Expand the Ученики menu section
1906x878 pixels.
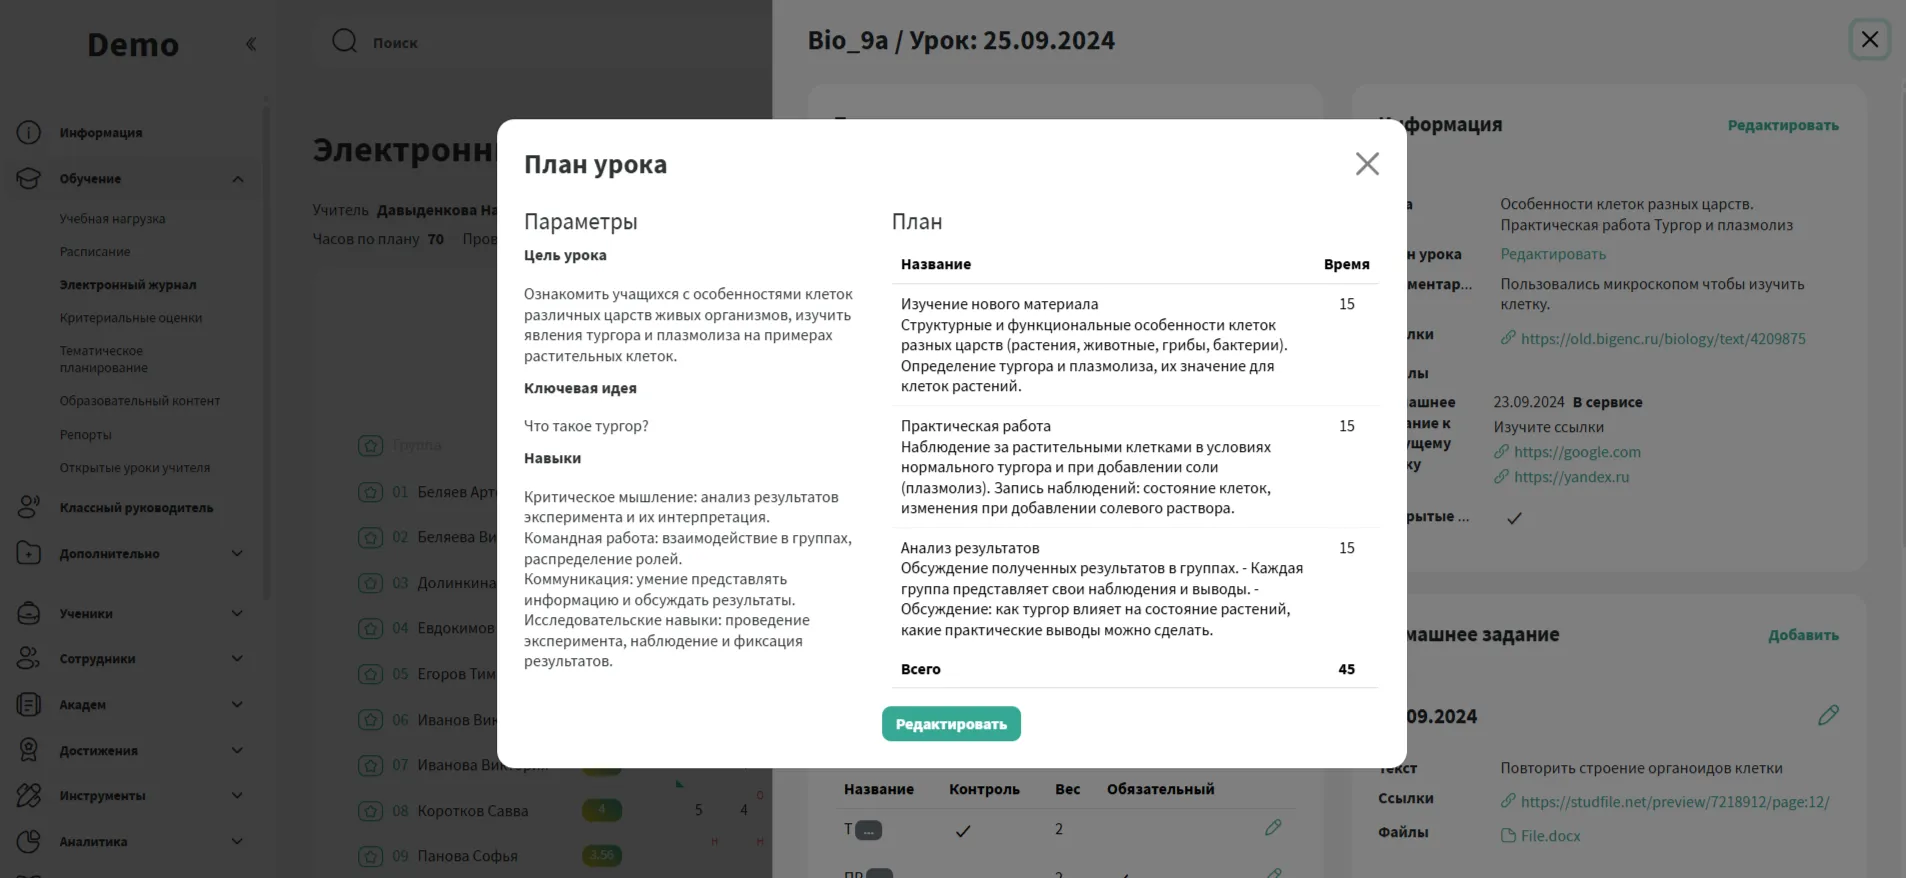tap(237, 613)
